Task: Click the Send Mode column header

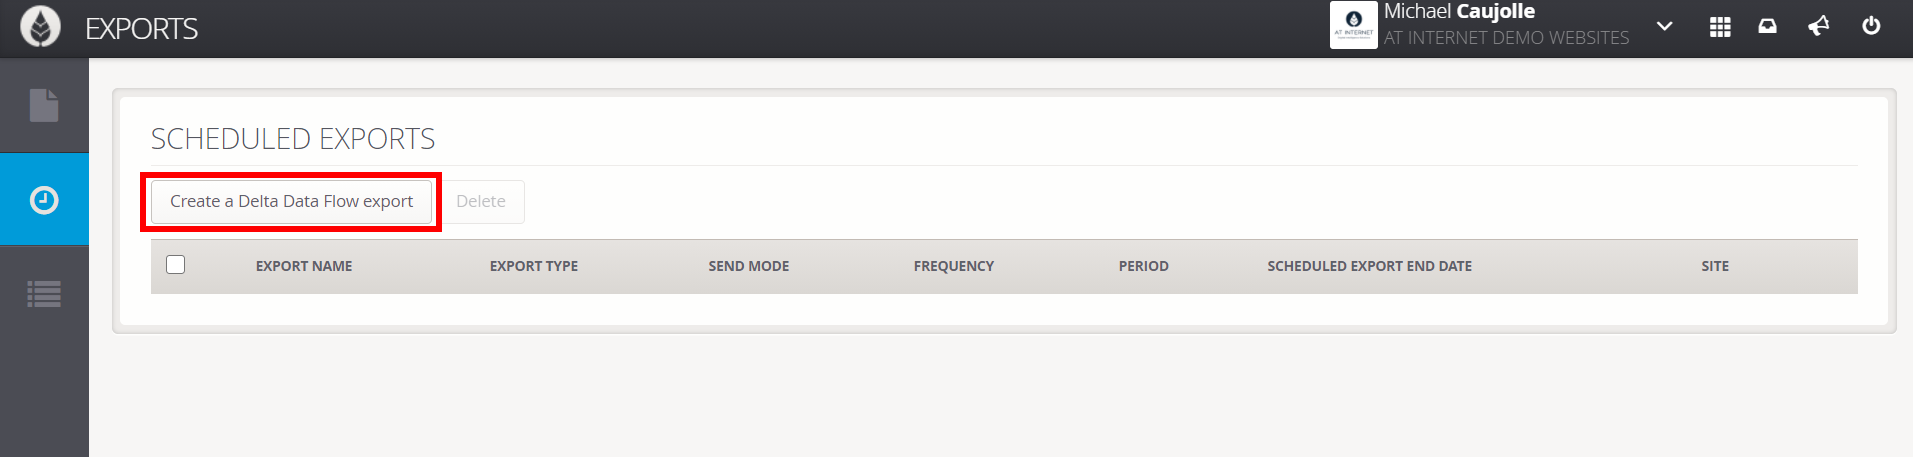Action: 749,266
